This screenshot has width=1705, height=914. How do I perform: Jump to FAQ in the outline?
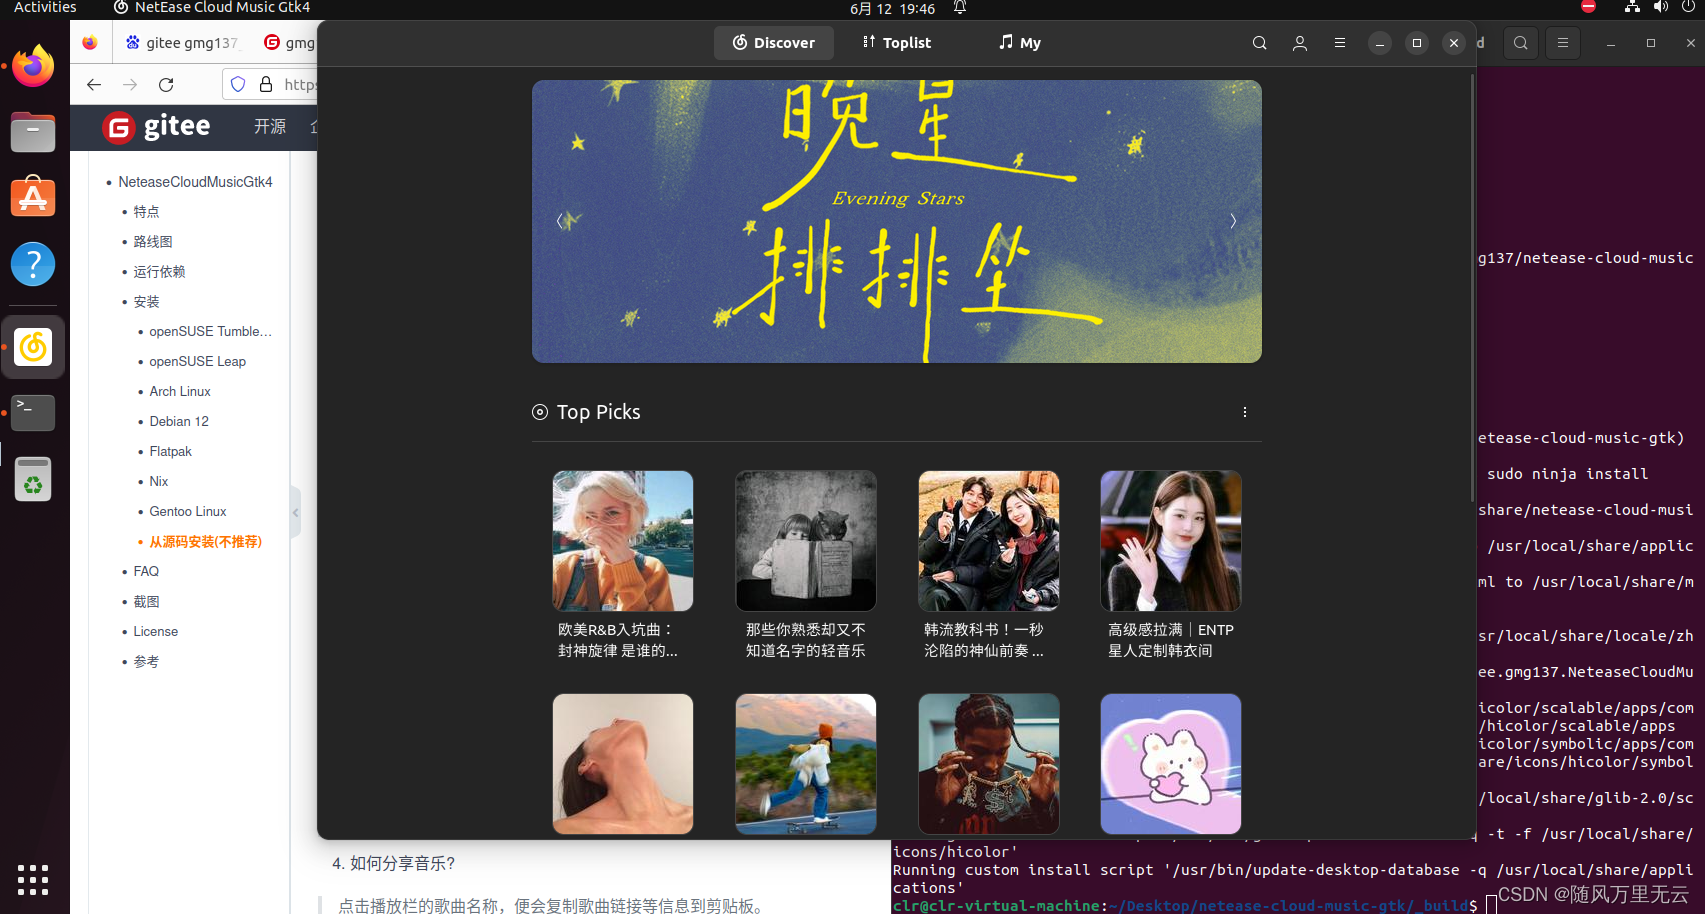pos(146,572)
